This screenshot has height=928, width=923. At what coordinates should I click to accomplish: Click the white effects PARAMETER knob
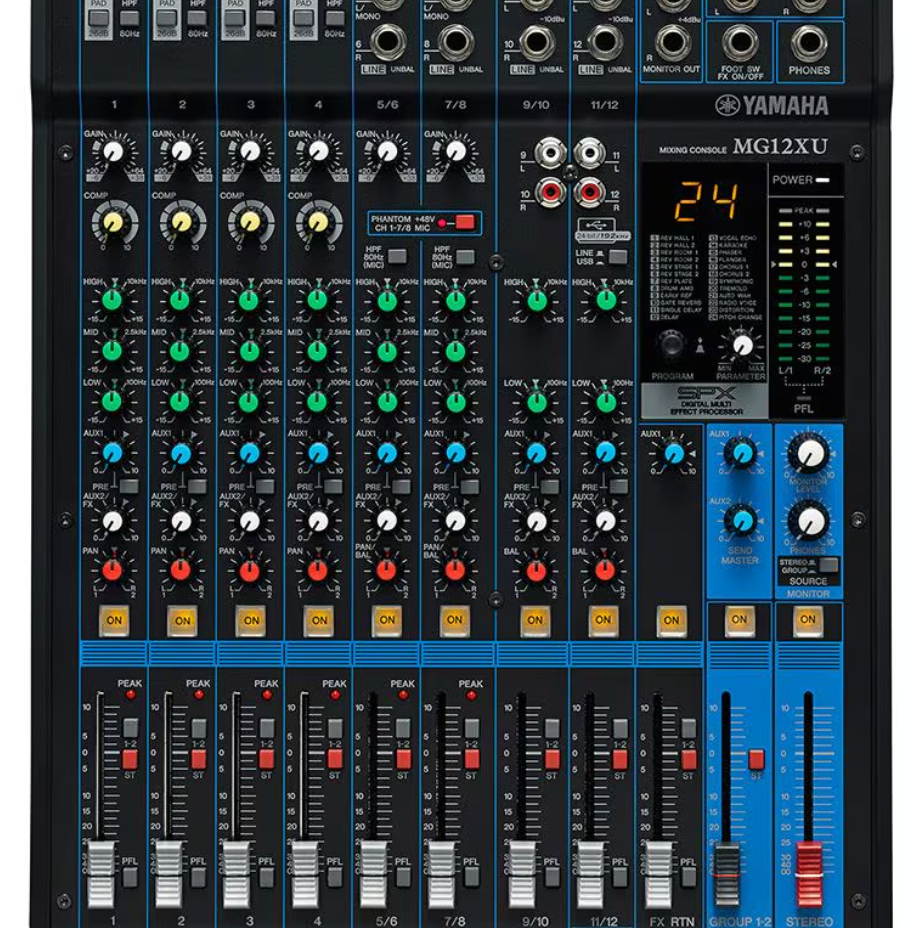(x=742, y=345)
